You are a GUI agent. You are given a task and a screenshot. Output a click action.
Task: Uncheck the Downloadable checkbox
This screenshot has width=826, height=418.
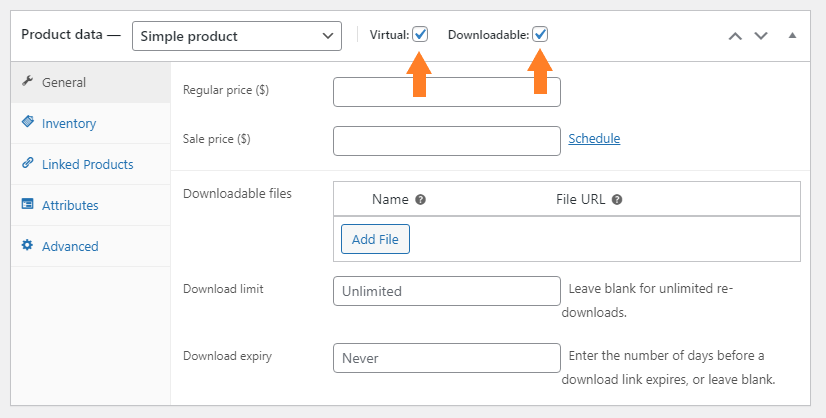540,35
